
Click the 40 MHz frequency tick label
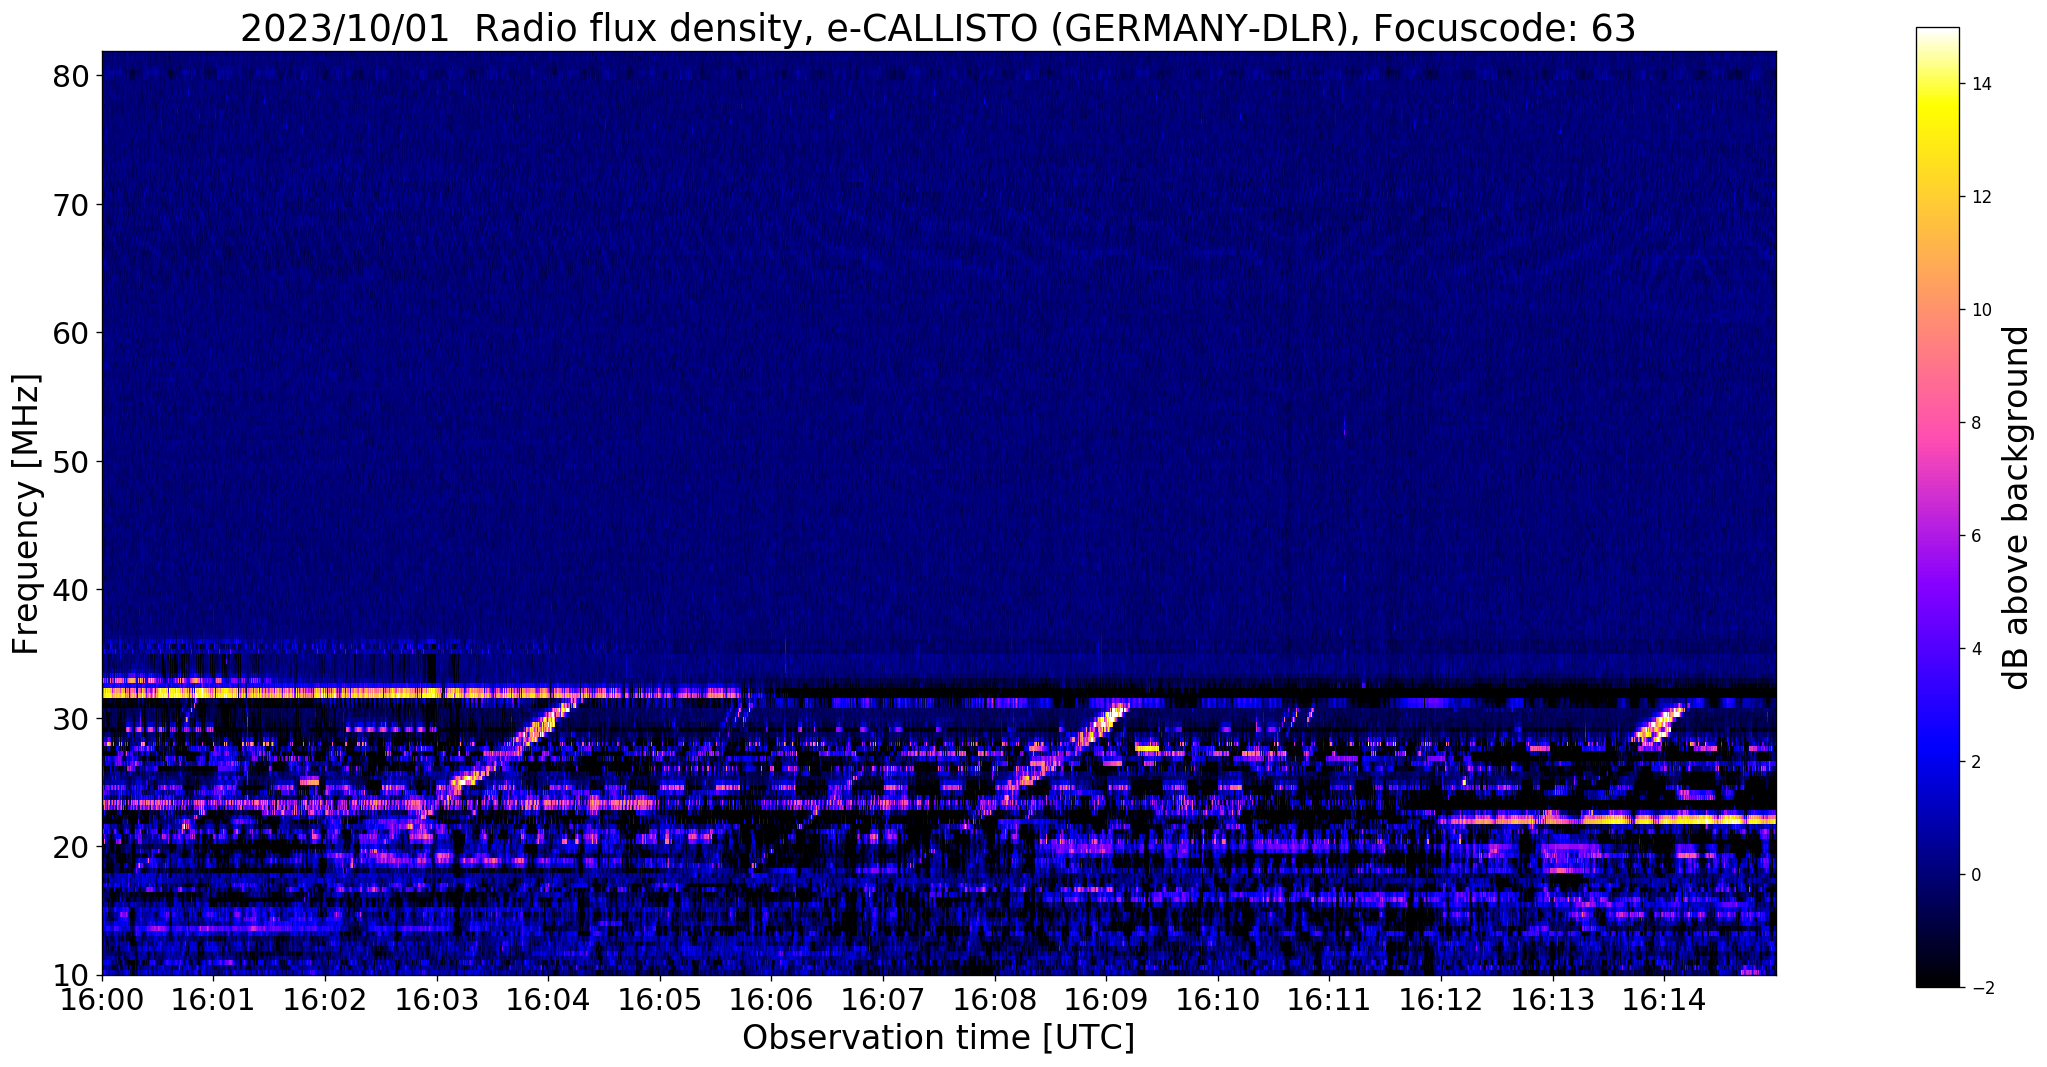pyautogui.click(x=71, y=590)
